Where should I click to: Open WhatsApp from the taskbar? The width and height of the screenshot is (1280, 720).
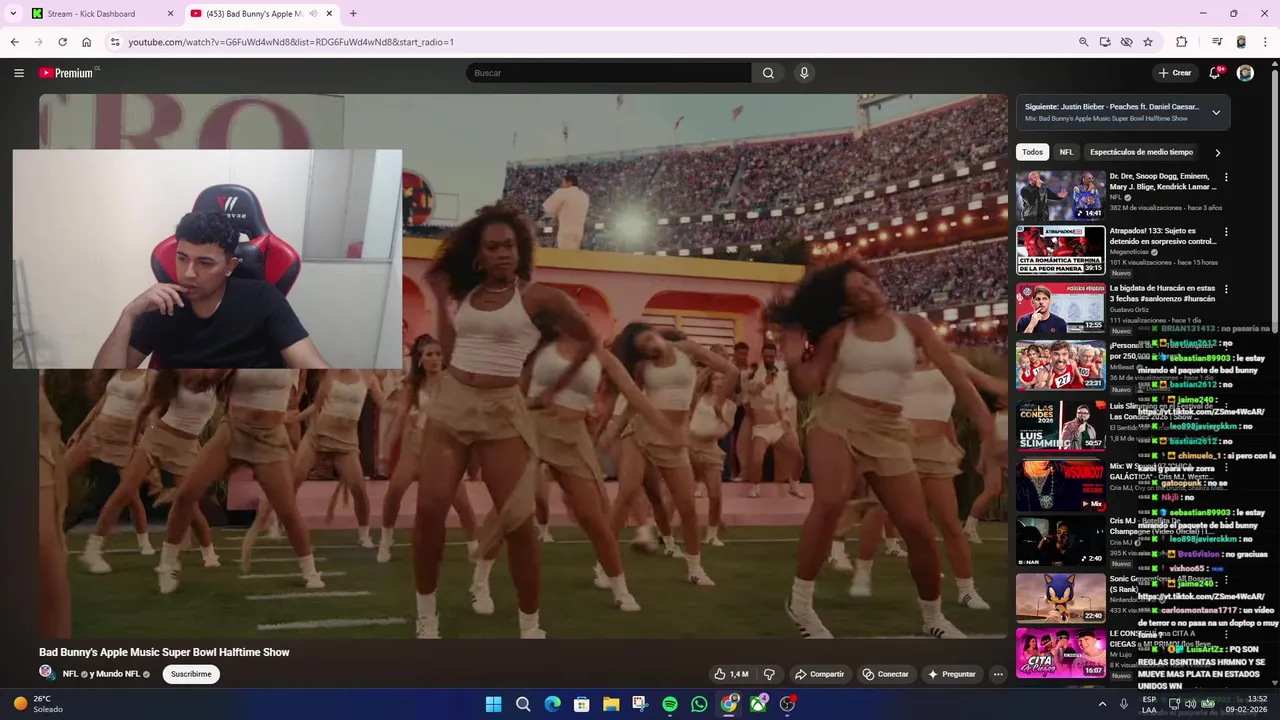tap(699, 704)
